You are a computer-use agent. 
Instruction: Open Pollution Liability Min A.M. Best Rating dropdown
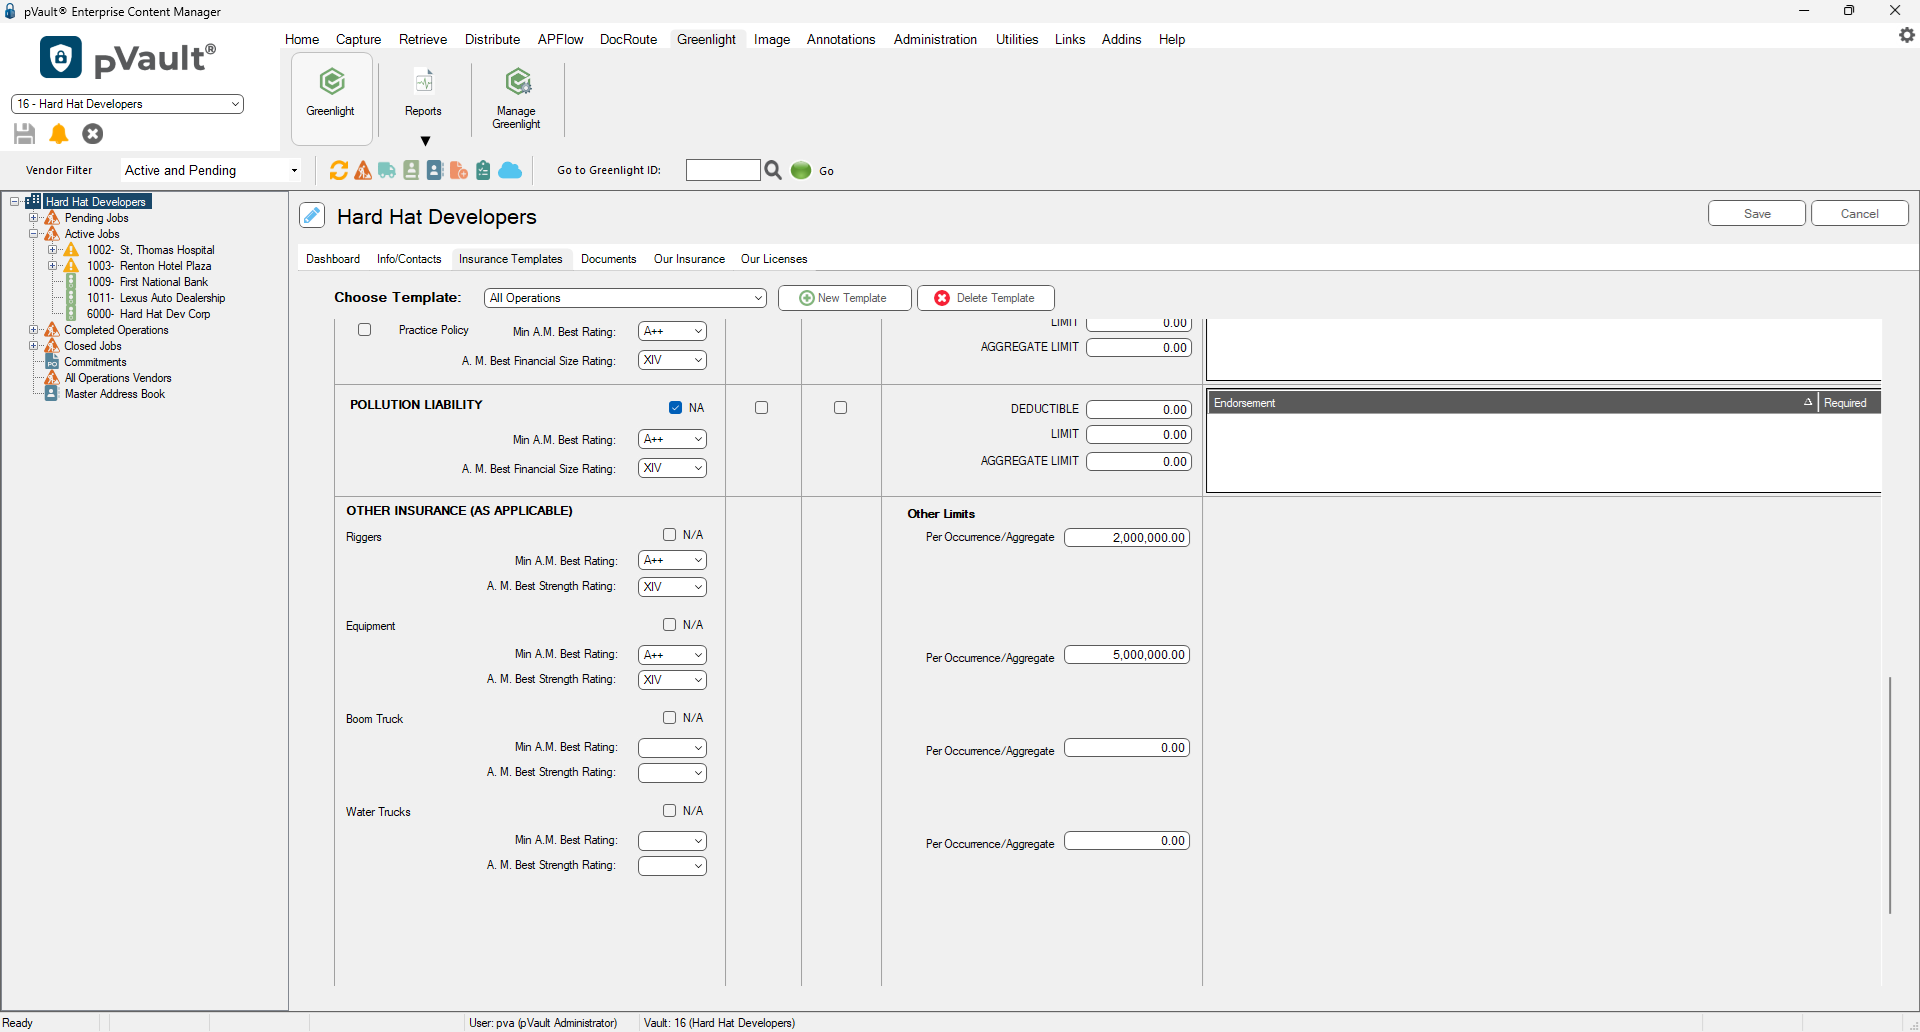pyautogui.click(x=672, y=440)
